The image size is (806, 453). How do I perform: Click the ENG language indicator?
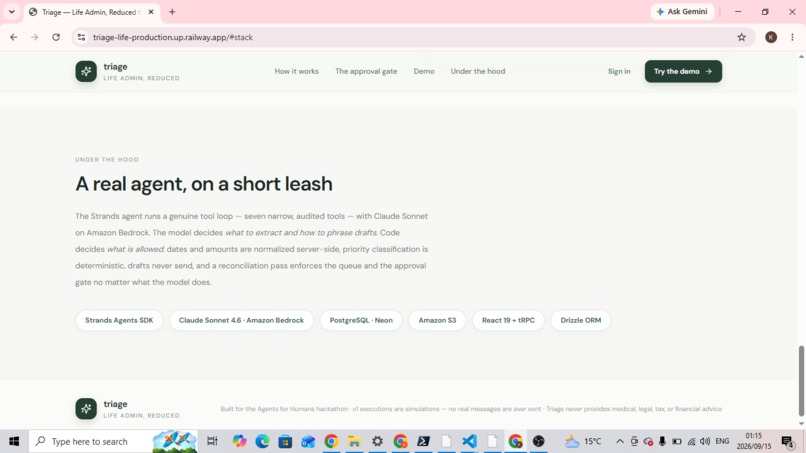(722, 441)
